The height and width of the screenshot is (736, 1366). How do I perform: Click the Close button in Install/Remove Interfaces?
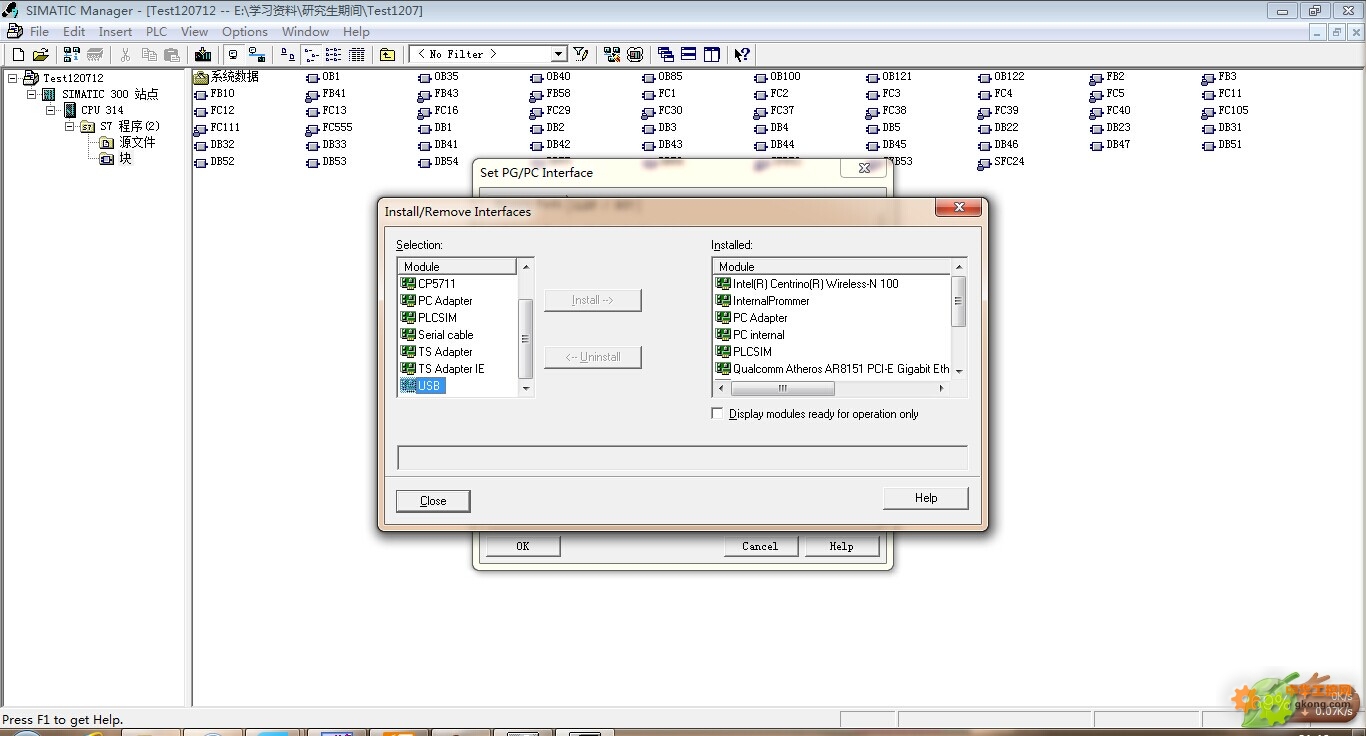tap(433, 501)
